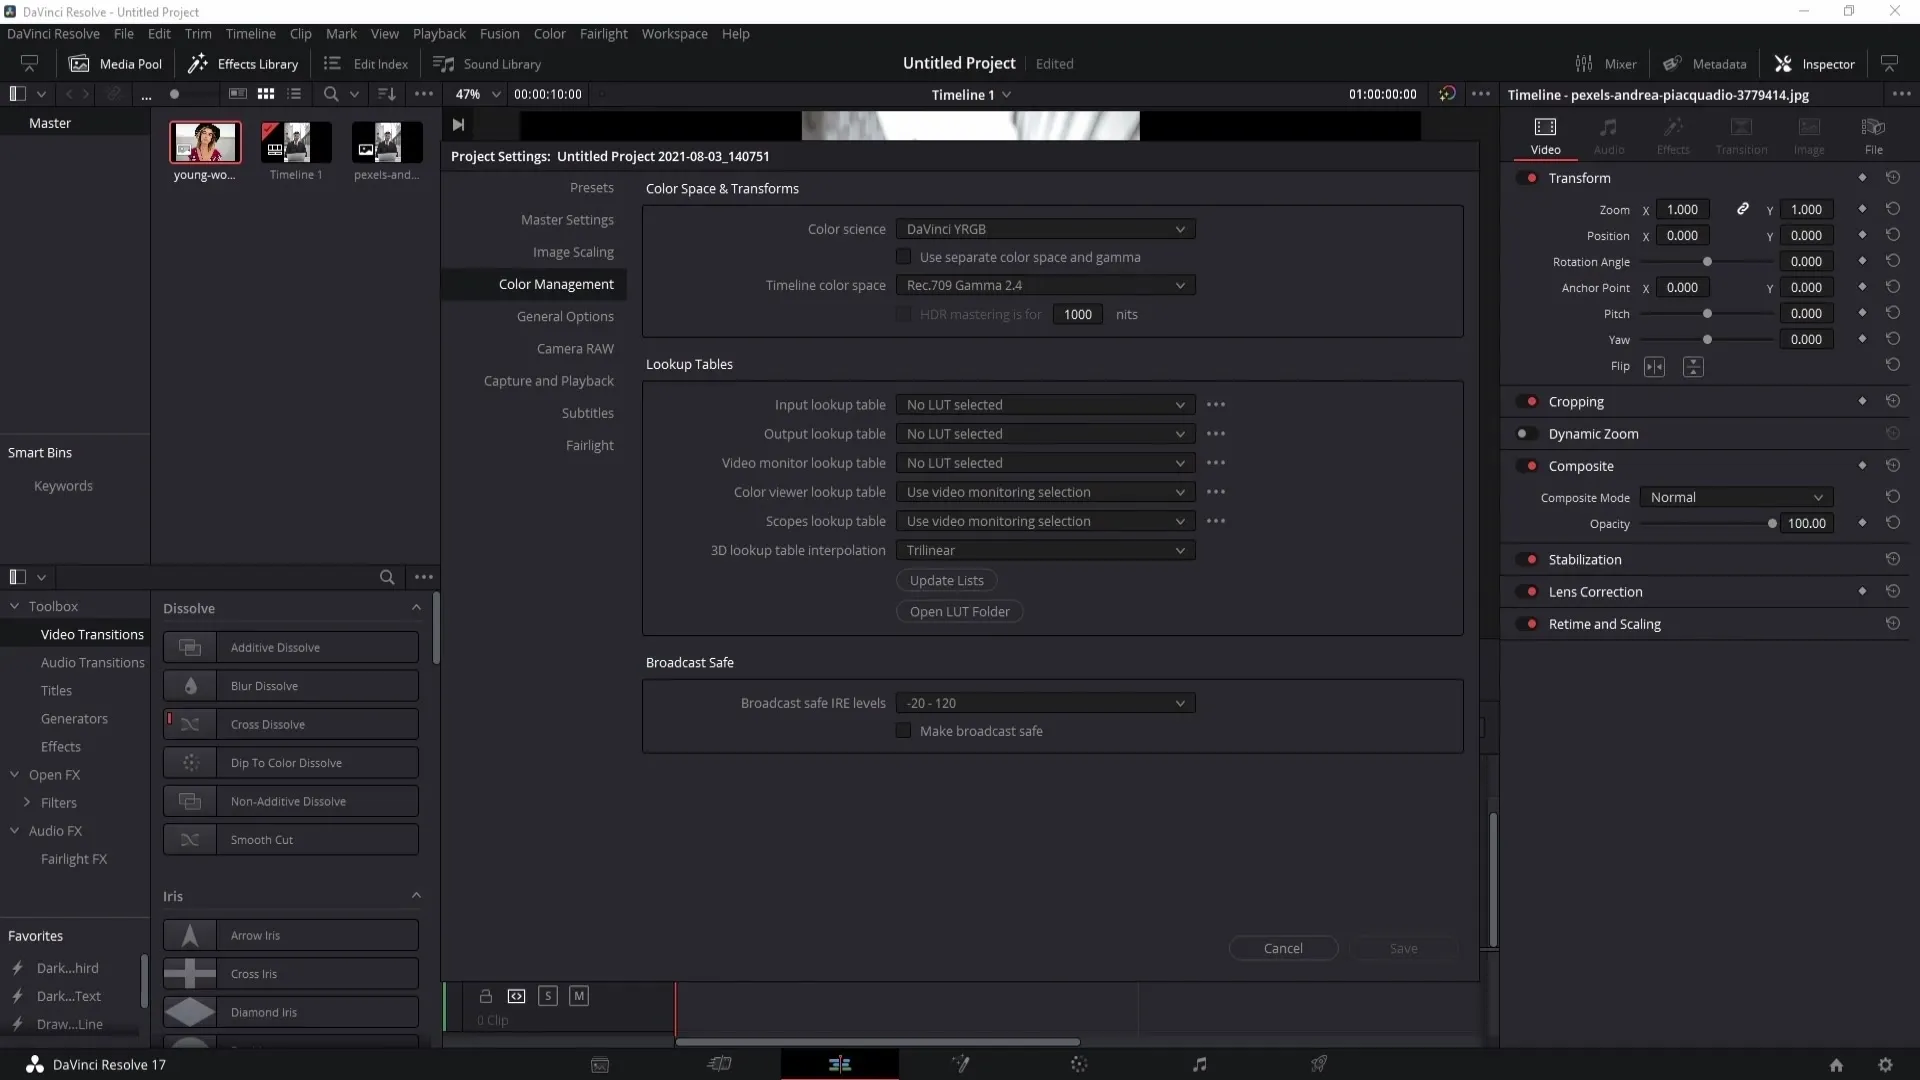1920x1080 pixels.
Task: Click the Open LUT Folder button
Action: point(960,611)
